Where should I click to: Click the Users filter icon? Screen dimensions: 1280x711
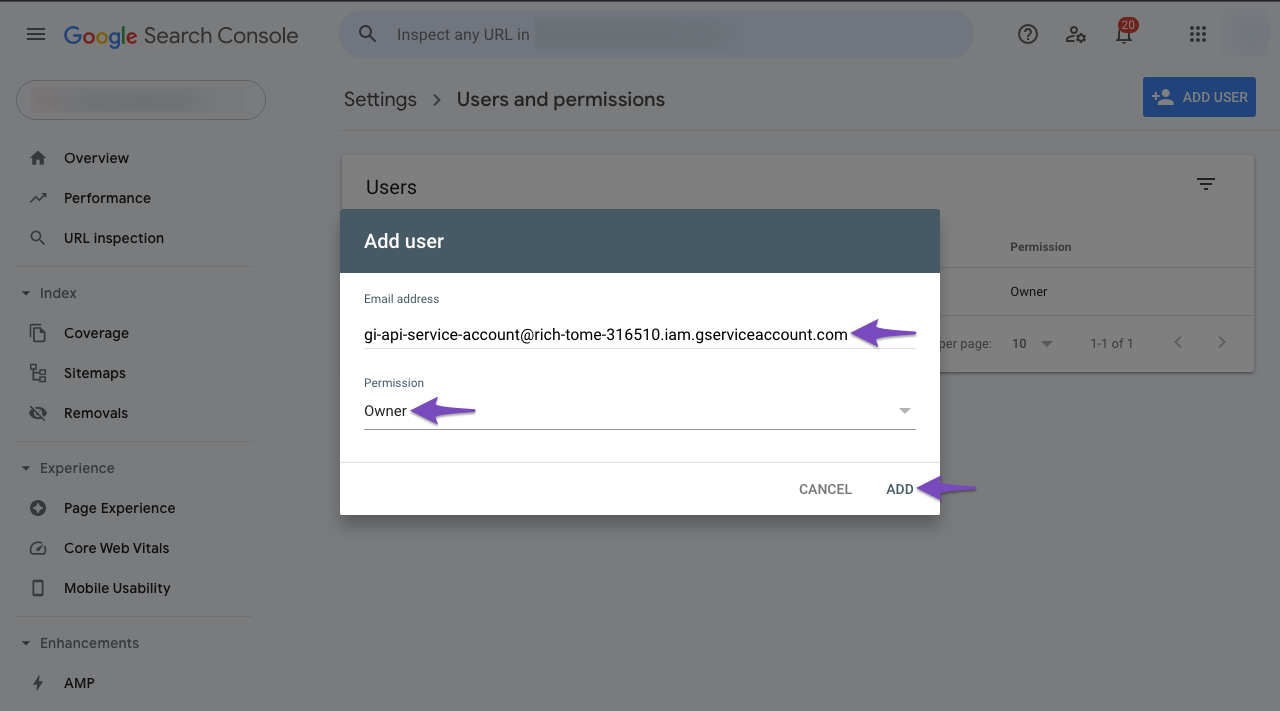click(x=1206, y=184)
